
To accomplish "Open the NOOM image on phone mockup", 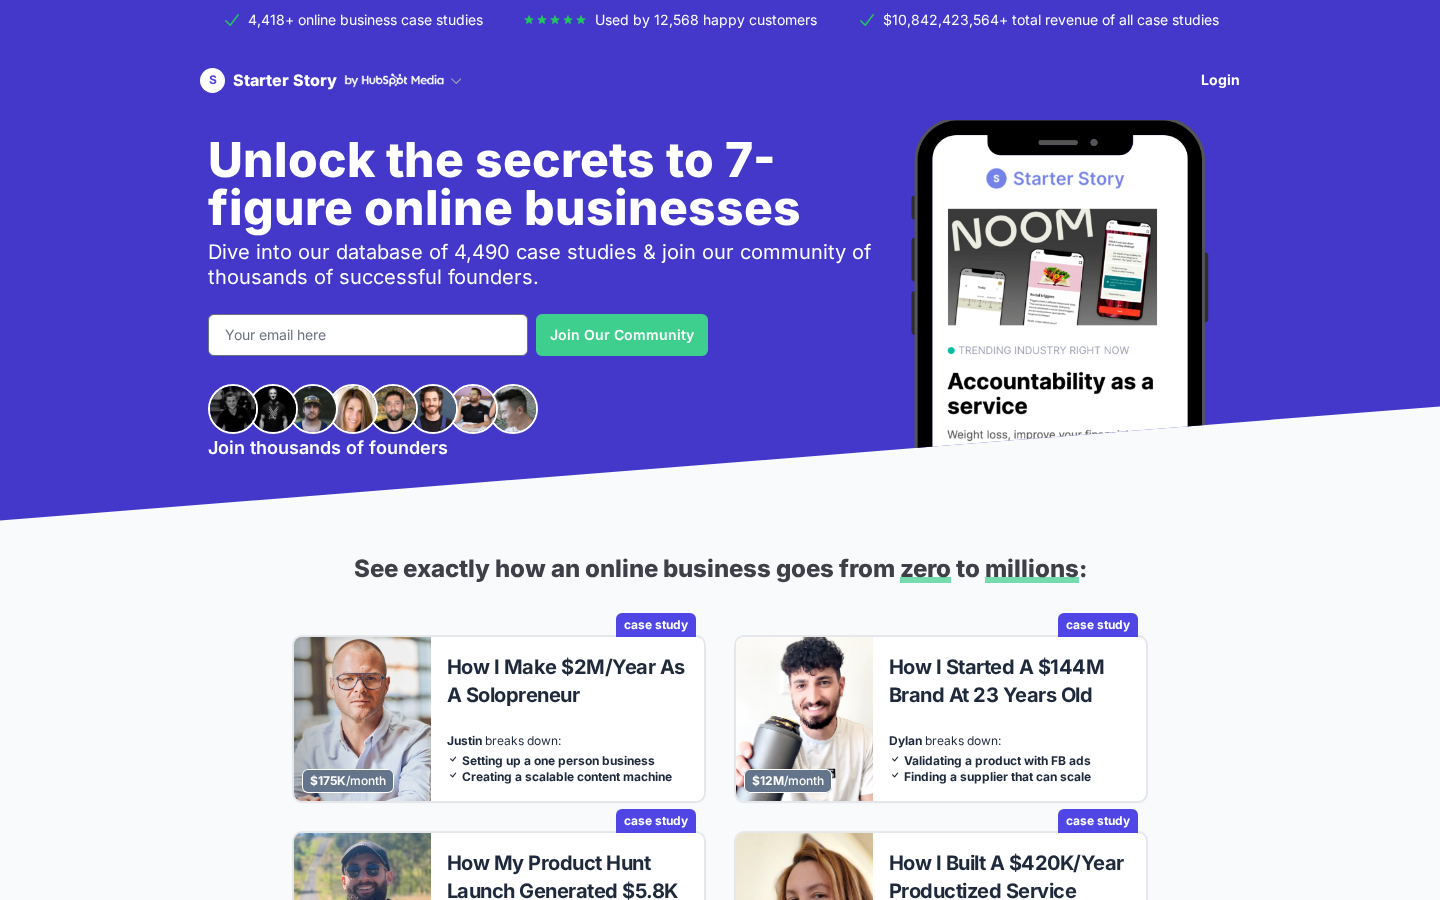I will [x=1052, y=267].
